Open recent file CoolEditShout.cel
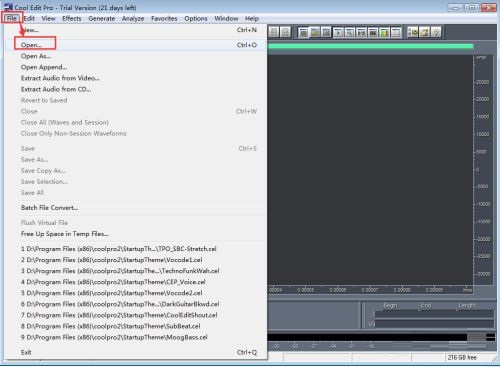This screenshot has width=500, height=367. pos(136,315)
